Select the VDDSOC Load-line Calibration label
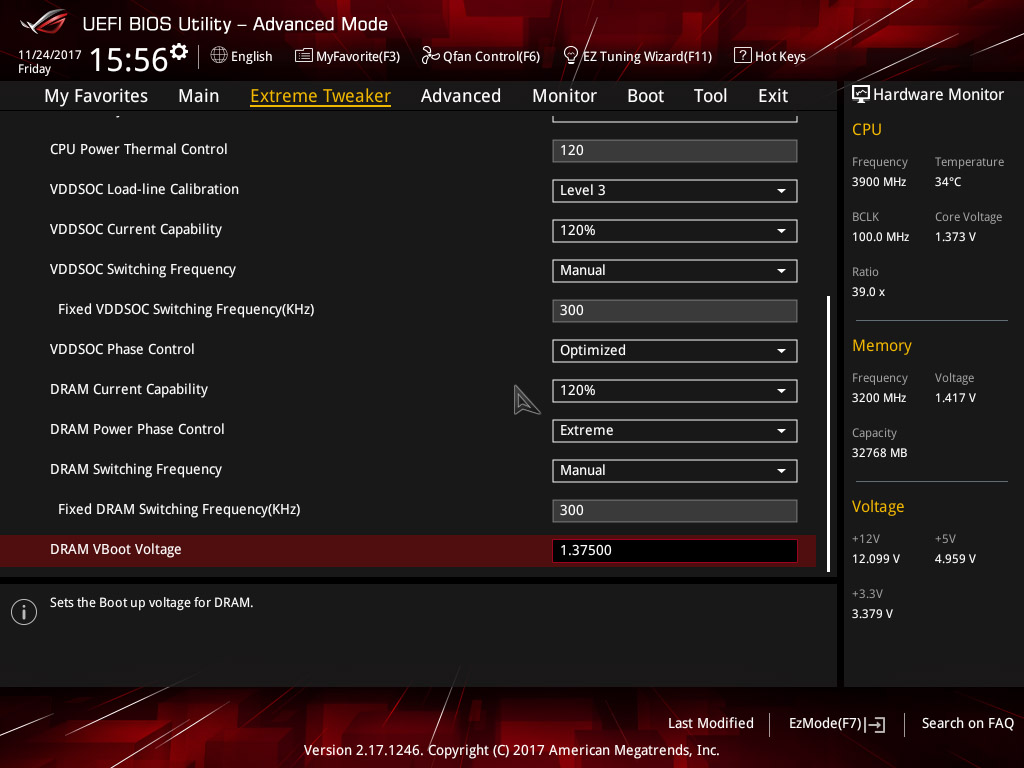Screen dimensions: 1024x768 (144, 189)
